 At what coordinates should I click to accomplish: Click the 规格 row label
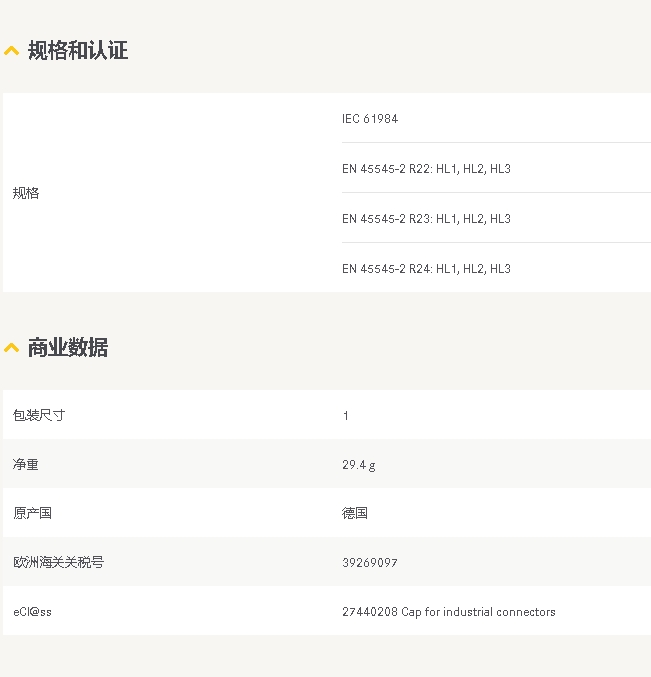click(x=26, y=193)
